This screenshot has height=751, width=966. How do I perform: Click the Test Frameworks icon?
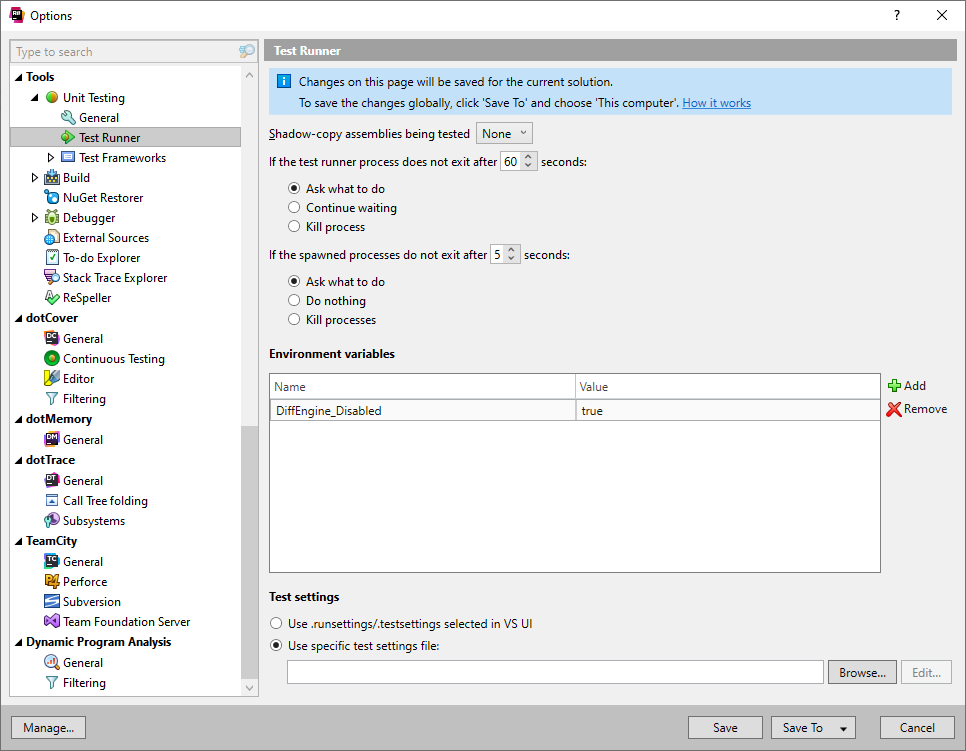68,157
